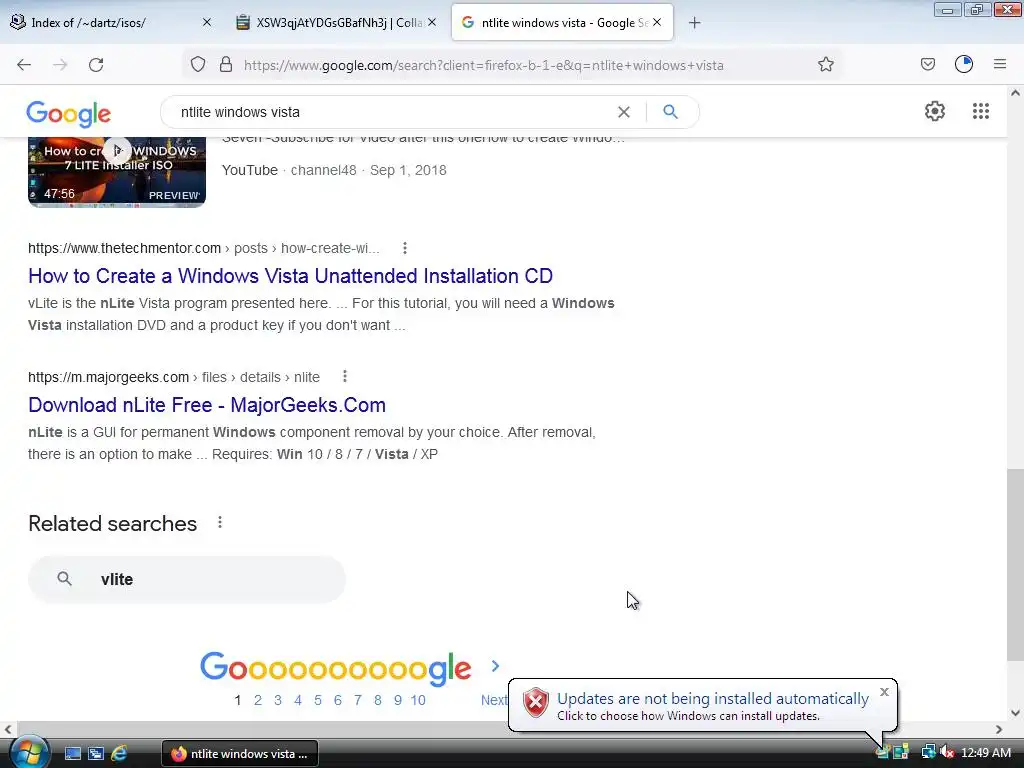
Task: Open Save to Pocket icon
Action: click(x=928, y=64)
